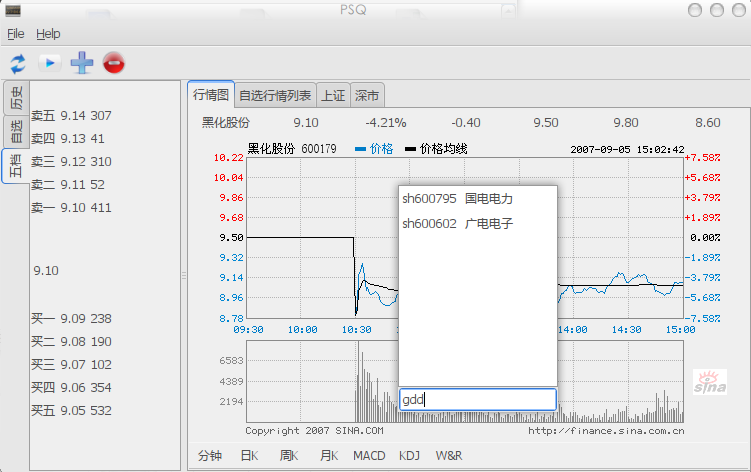Screen dimensions: 751x472
Task: Select the 历史 vertical side tab
Action: click(17, 98)
